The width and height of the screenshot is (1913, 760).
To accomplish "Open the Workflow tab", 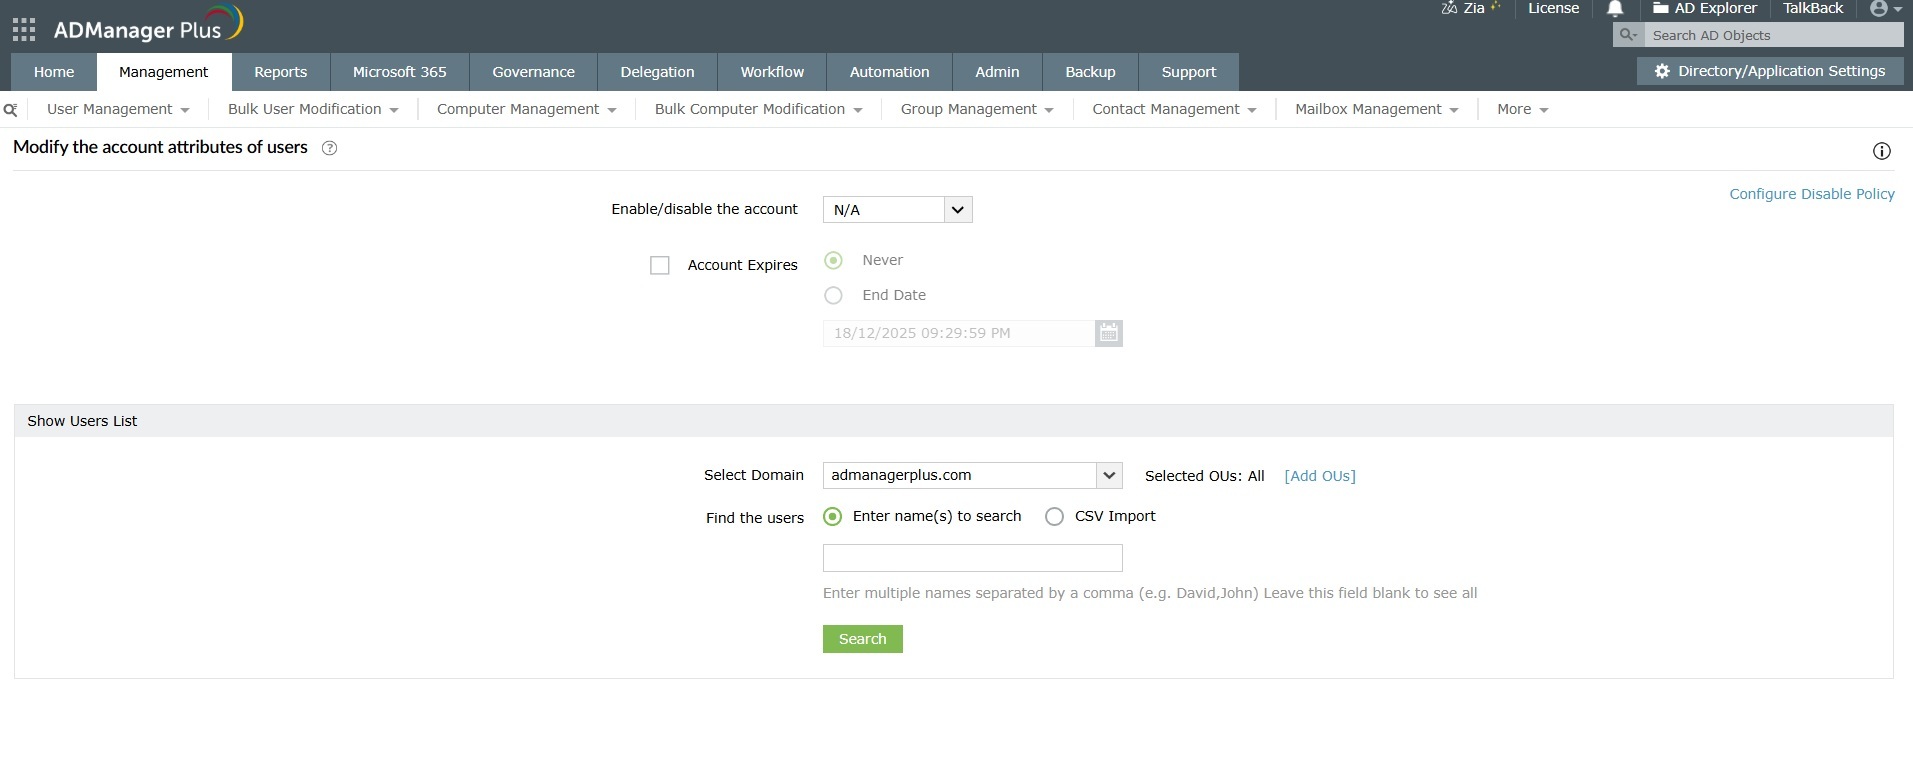I will 772,72.
